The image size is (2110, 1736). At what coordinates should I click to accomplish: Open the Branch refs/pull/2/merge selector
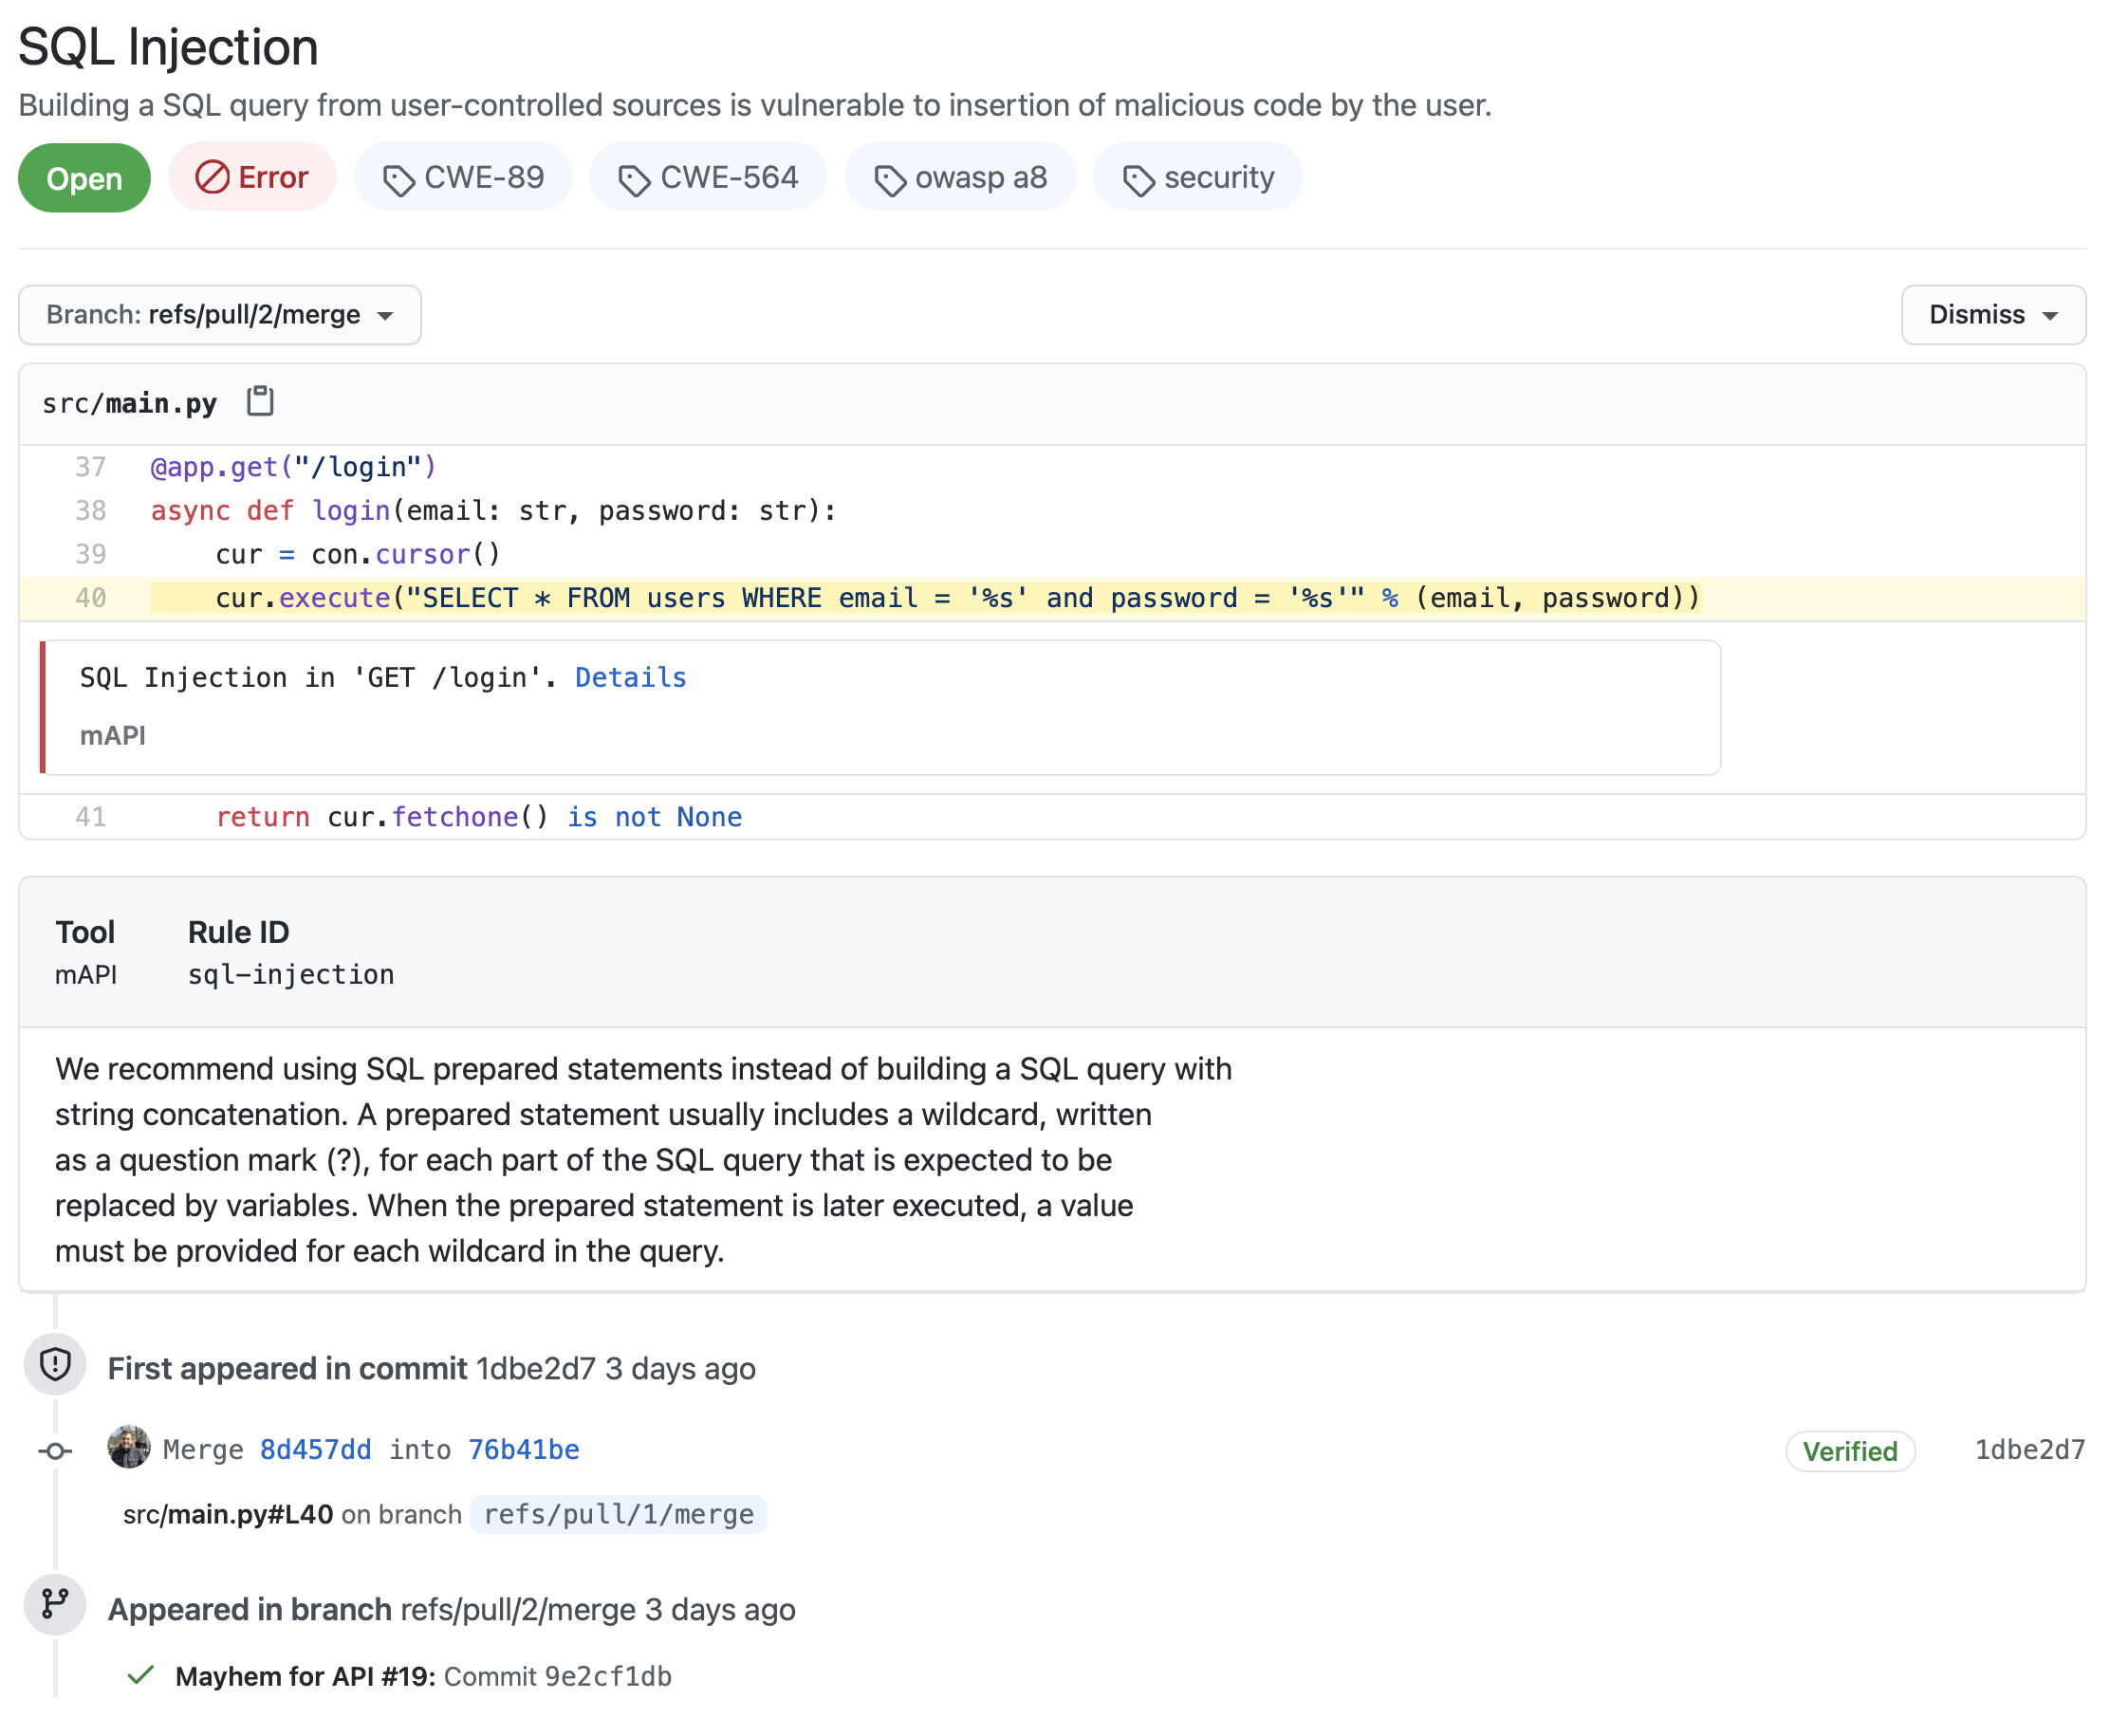point(220,315)
